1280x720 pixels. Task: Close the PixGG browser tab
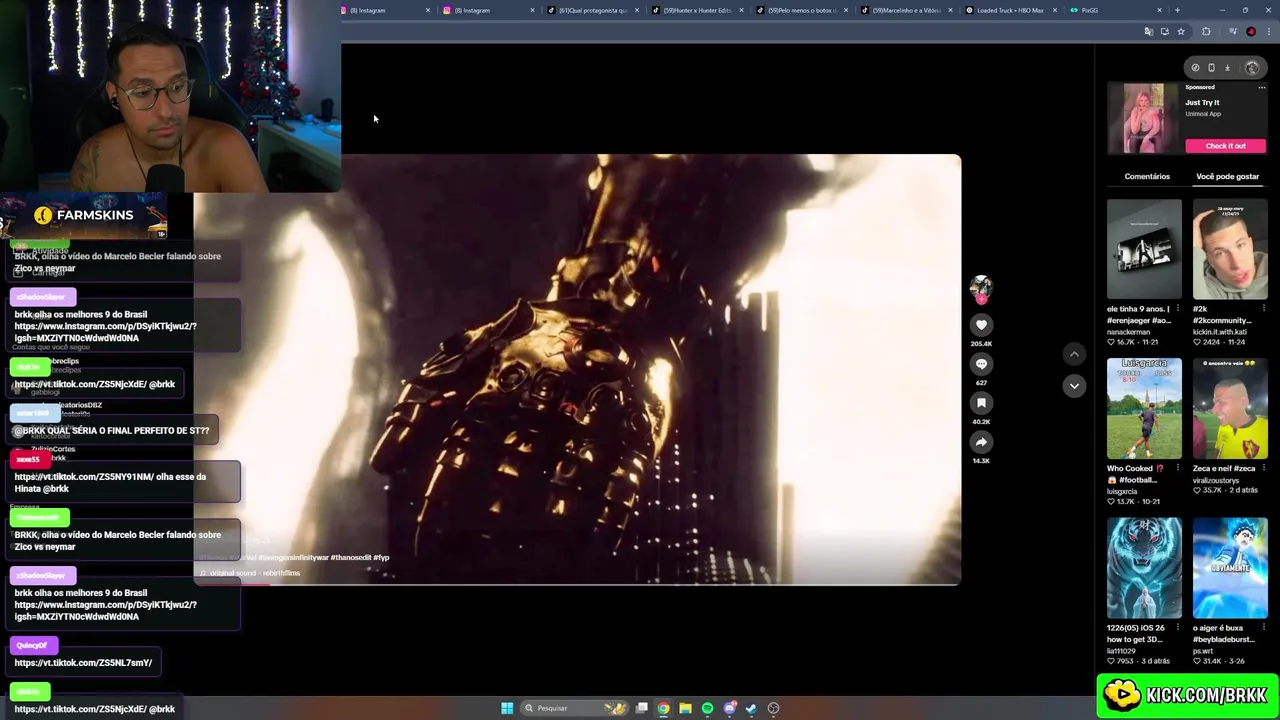pyautogui.click(x=1160, y=10)
